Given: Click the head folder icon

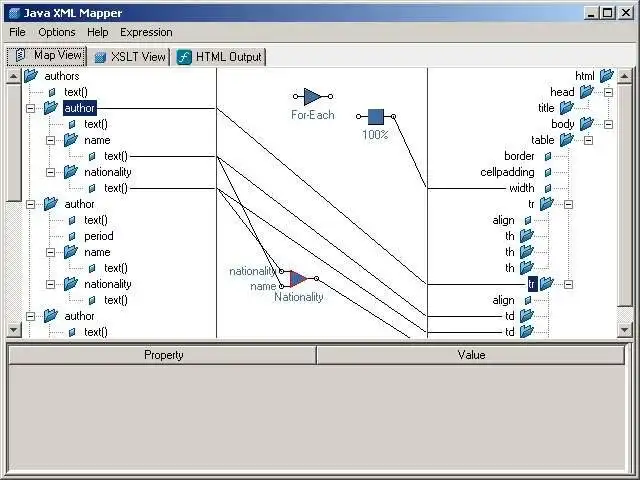Looking at the screenshot, I should (x=587, y=92).
